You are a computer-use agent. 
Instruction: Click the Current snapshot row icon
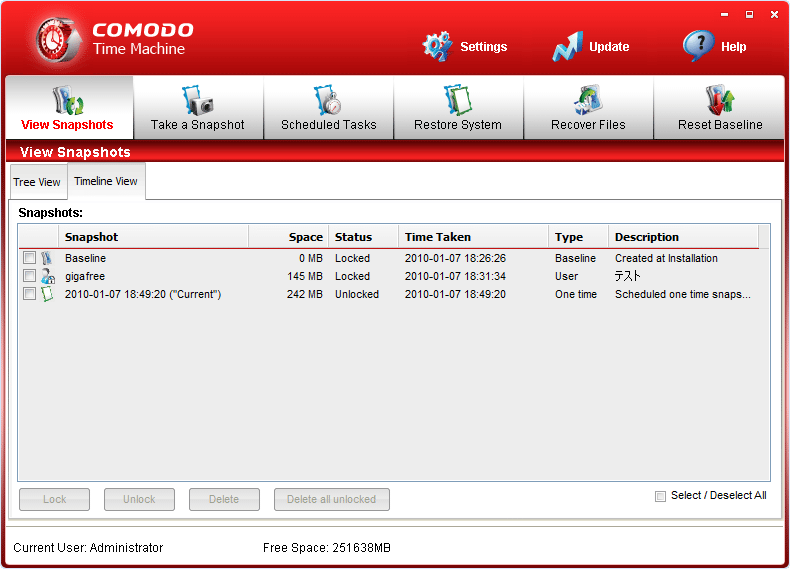point(47,294)
